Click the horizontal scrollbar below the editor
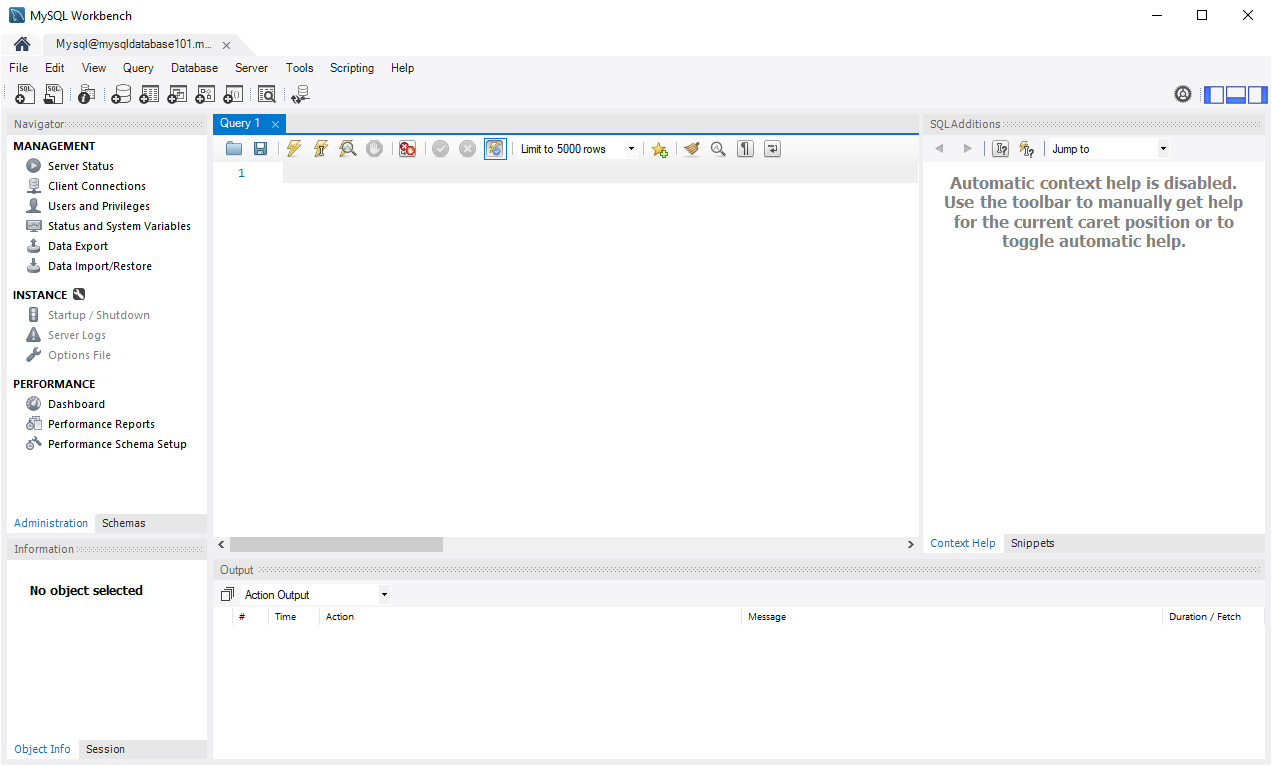1272x766 pixels. (335, 544)
